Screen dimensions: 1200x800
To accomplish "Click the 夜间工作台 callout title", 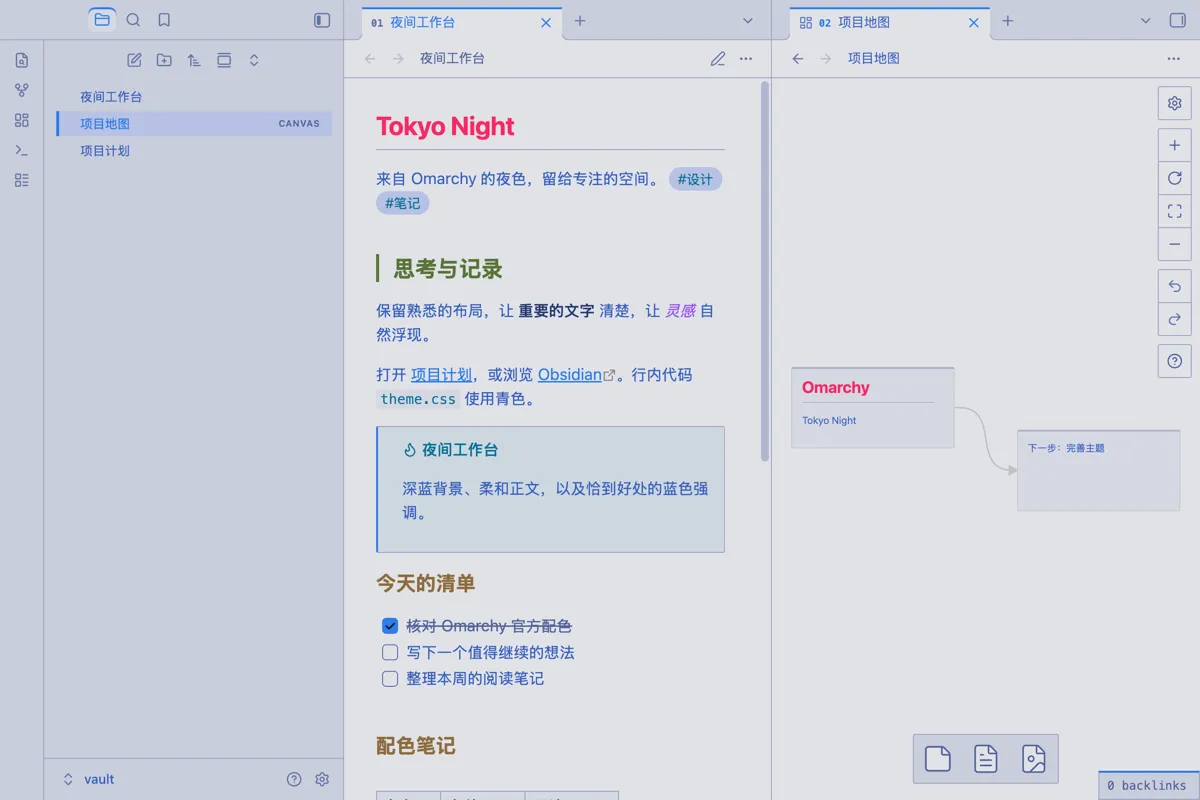I will (x=460, y=450).
